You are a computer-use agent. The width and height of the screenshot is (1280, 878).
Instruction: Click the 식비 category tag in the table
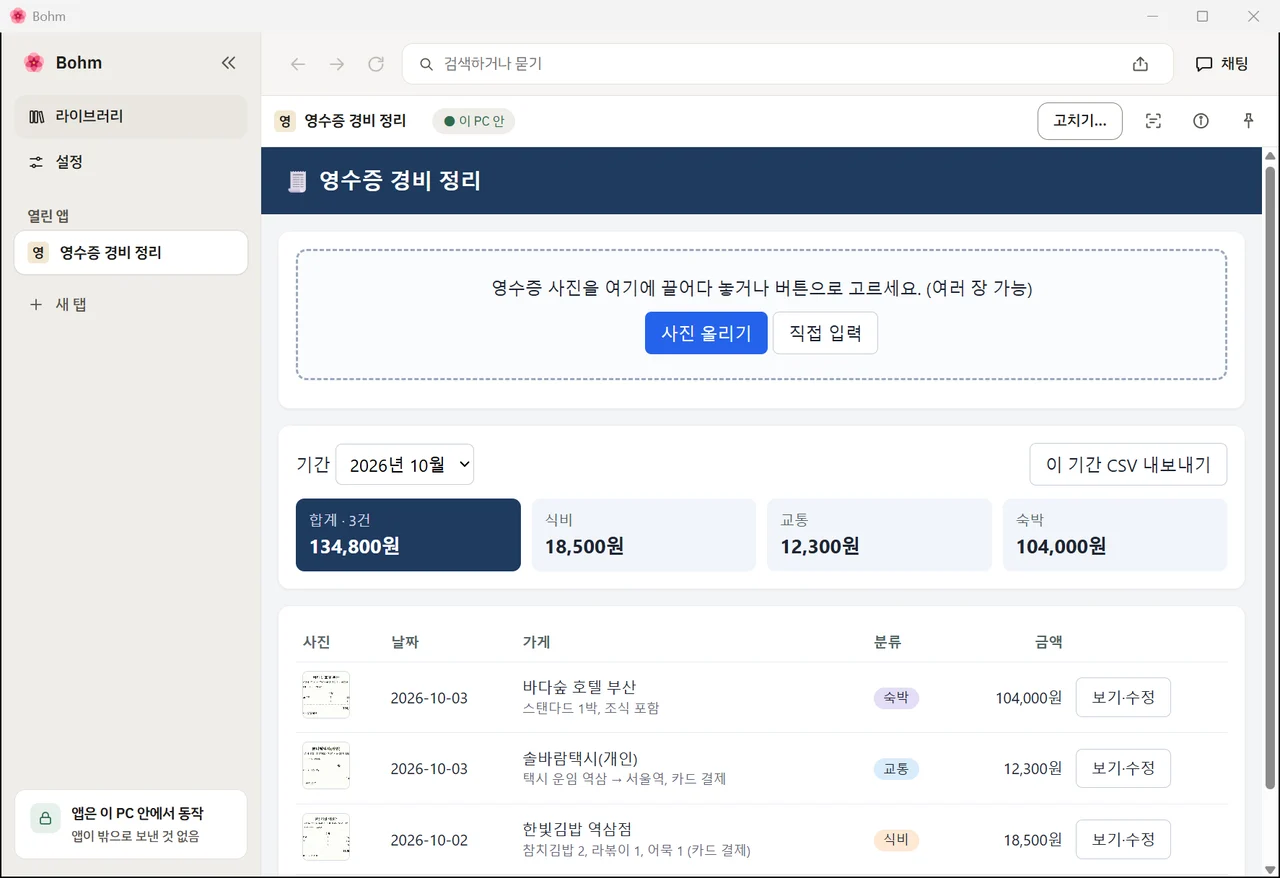[x=896, y=840]
